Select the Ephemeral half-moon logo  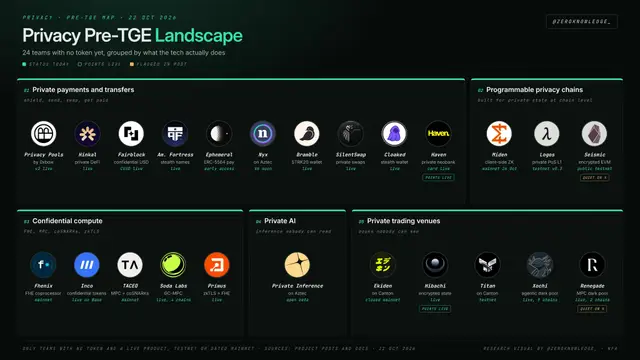tap(219, 133)
